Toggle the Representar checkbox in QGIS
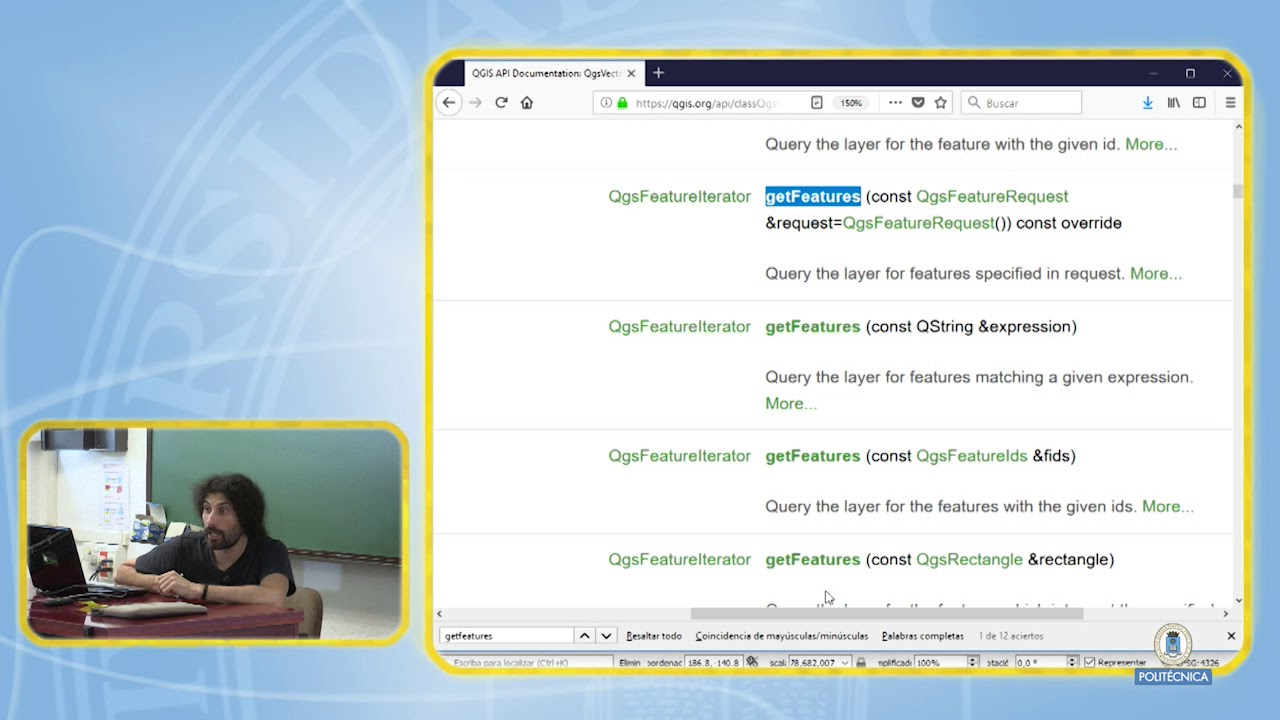This screenshot has height=720, width=1280. 1090,662
